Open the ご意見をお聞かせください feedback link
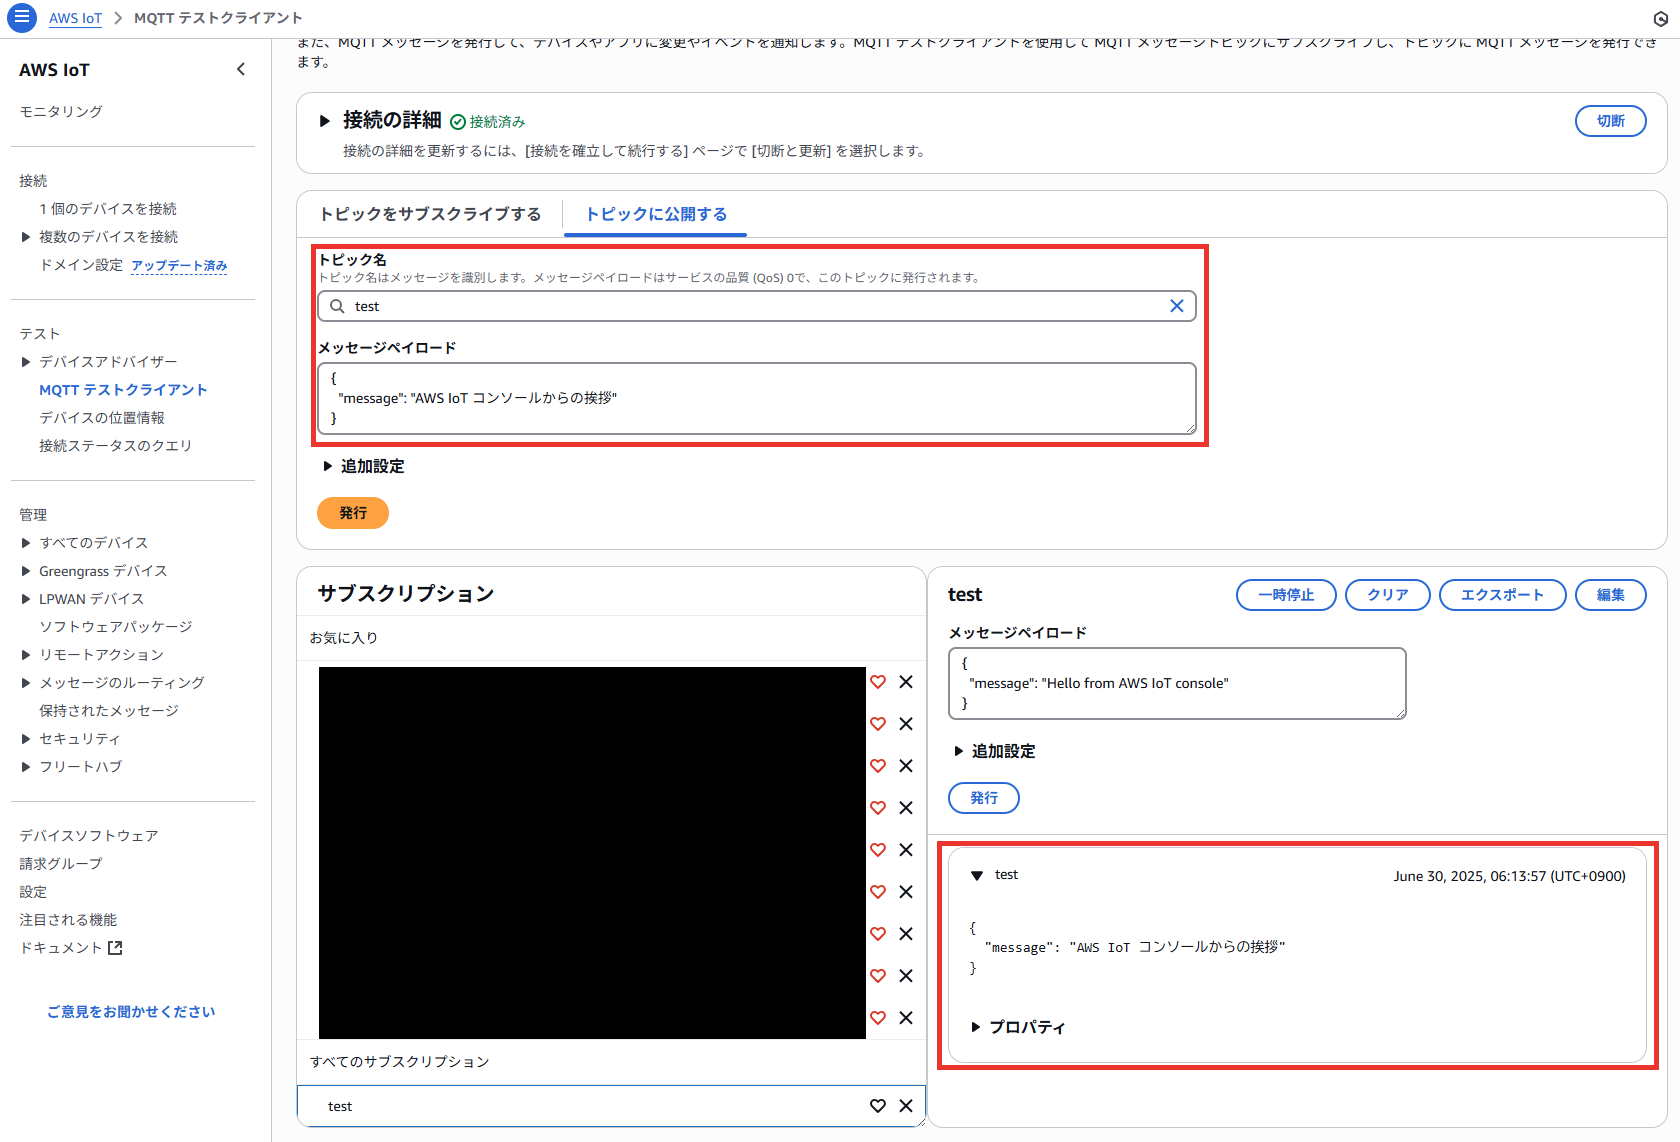The image size is (1680, 1142). 131,1012
